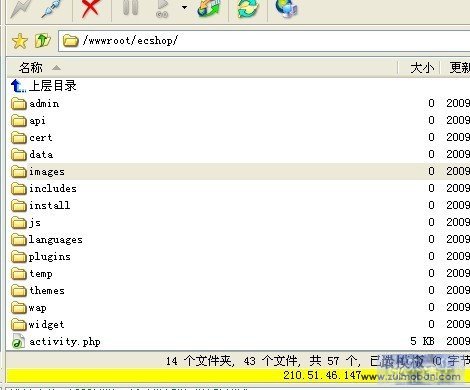This screenshot has height=390, width=470.
Task: Select the plugins folder name
Action: tap(49, 257)
